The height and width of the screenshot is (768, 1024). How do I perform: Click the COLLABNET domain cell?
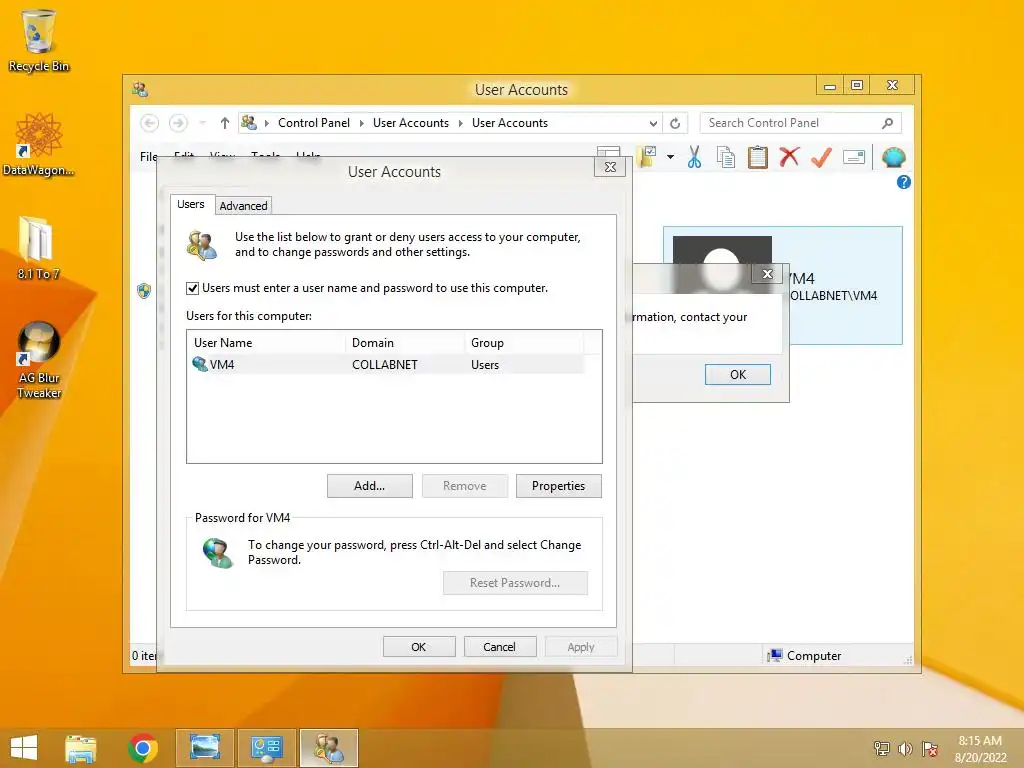(385, 365)
